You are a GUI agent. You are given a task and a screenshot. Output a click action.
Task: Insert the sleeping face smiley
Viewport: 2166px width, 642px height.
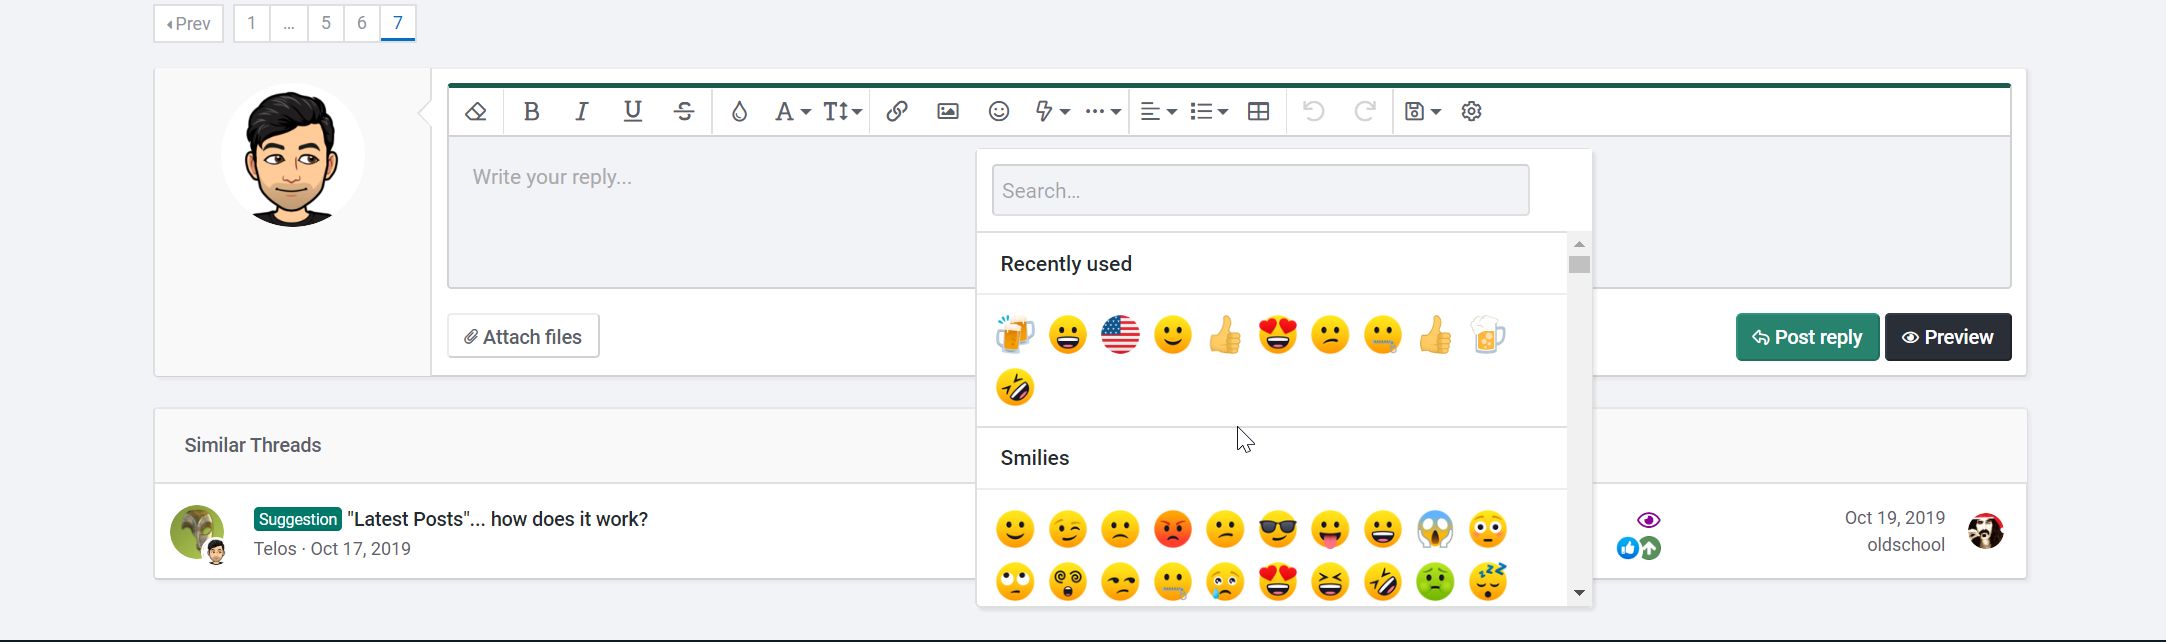[x=1488, y=582]
